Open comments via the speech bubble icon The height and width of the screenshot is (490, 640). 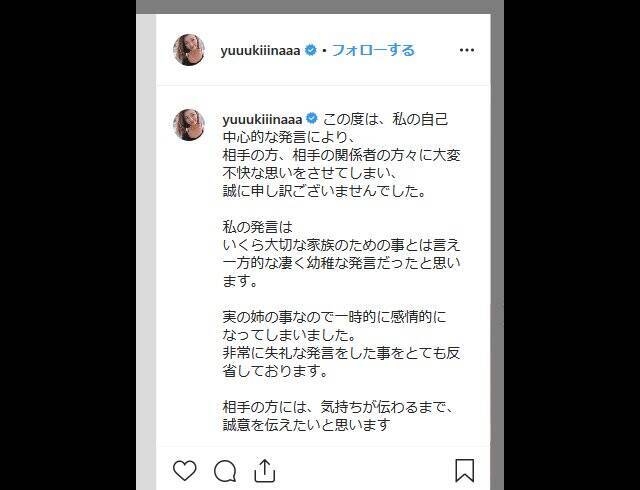[225, 472]
